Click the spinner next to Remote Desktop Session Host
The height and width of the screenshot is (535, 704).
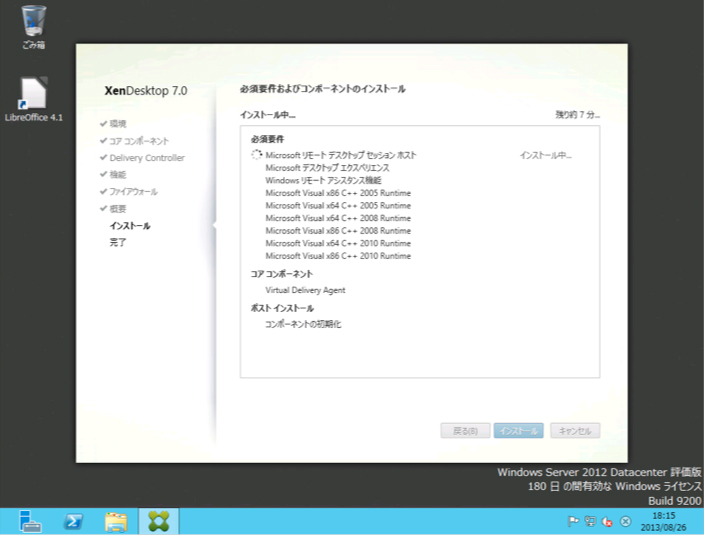point(256,155)
